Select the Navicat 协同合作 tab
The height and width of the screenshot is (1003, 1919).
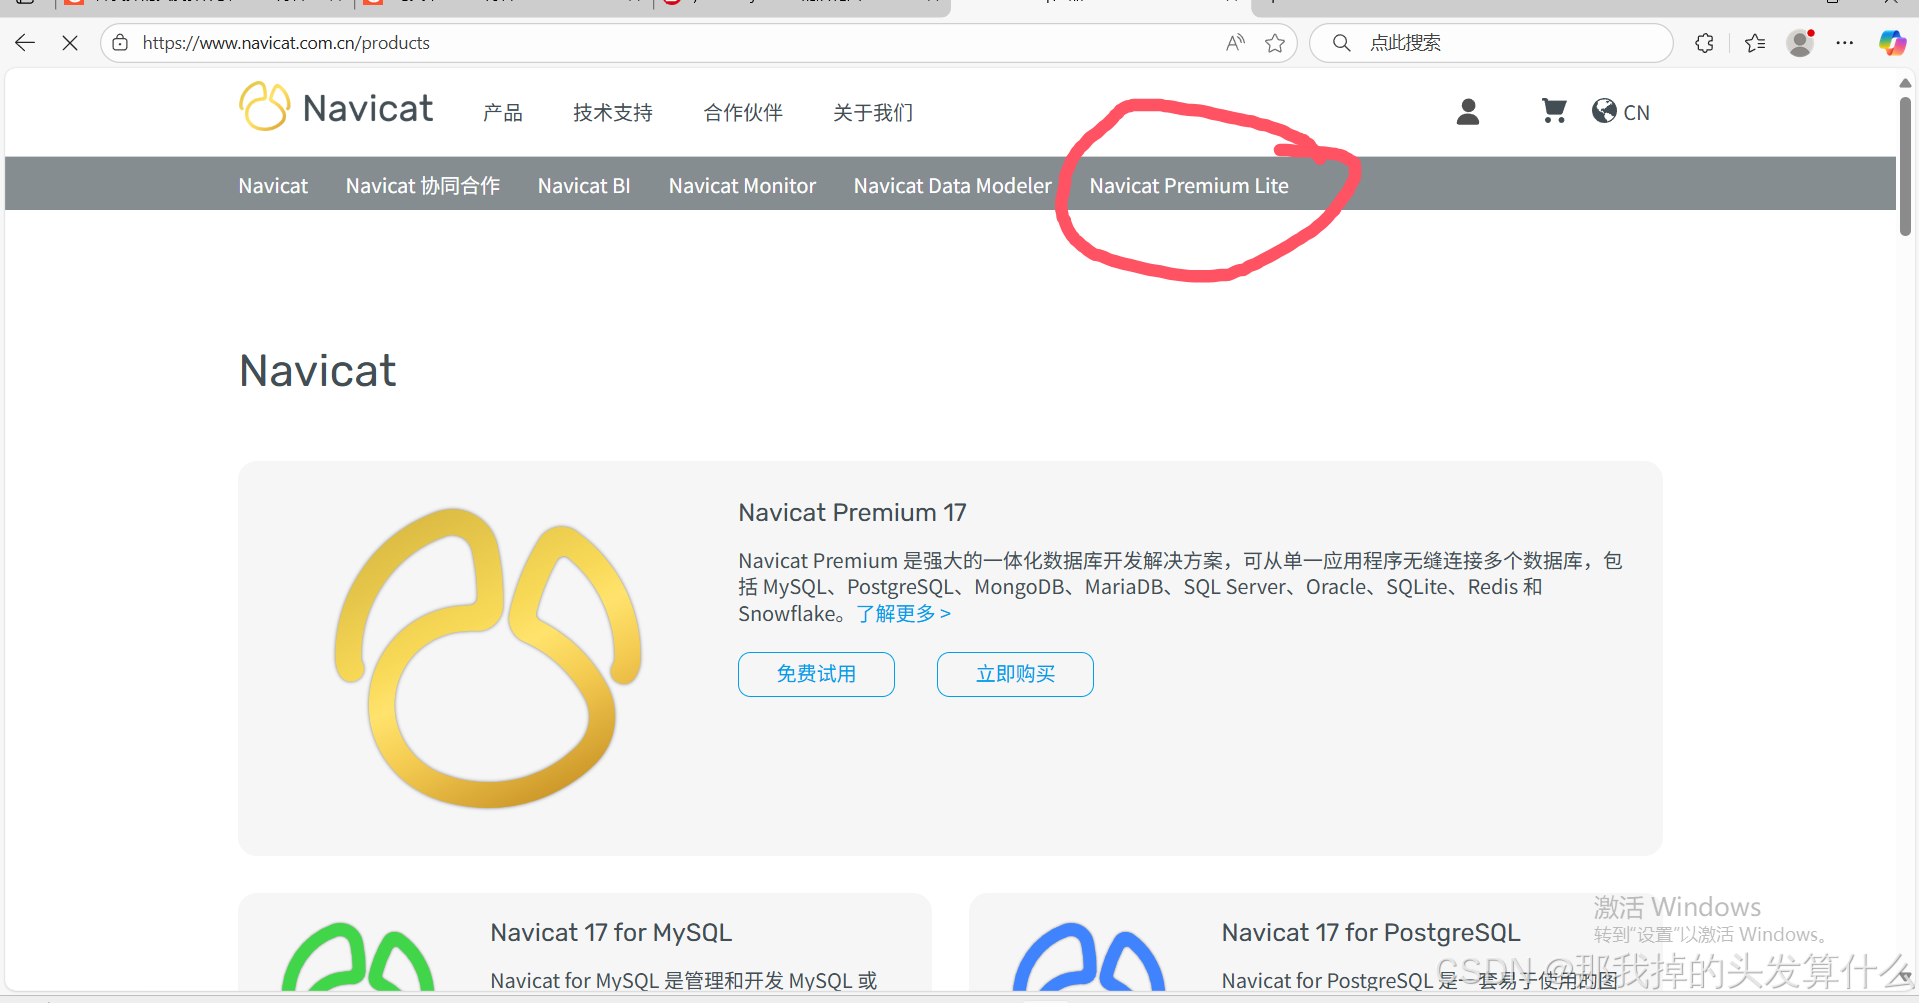coord(423,186)
